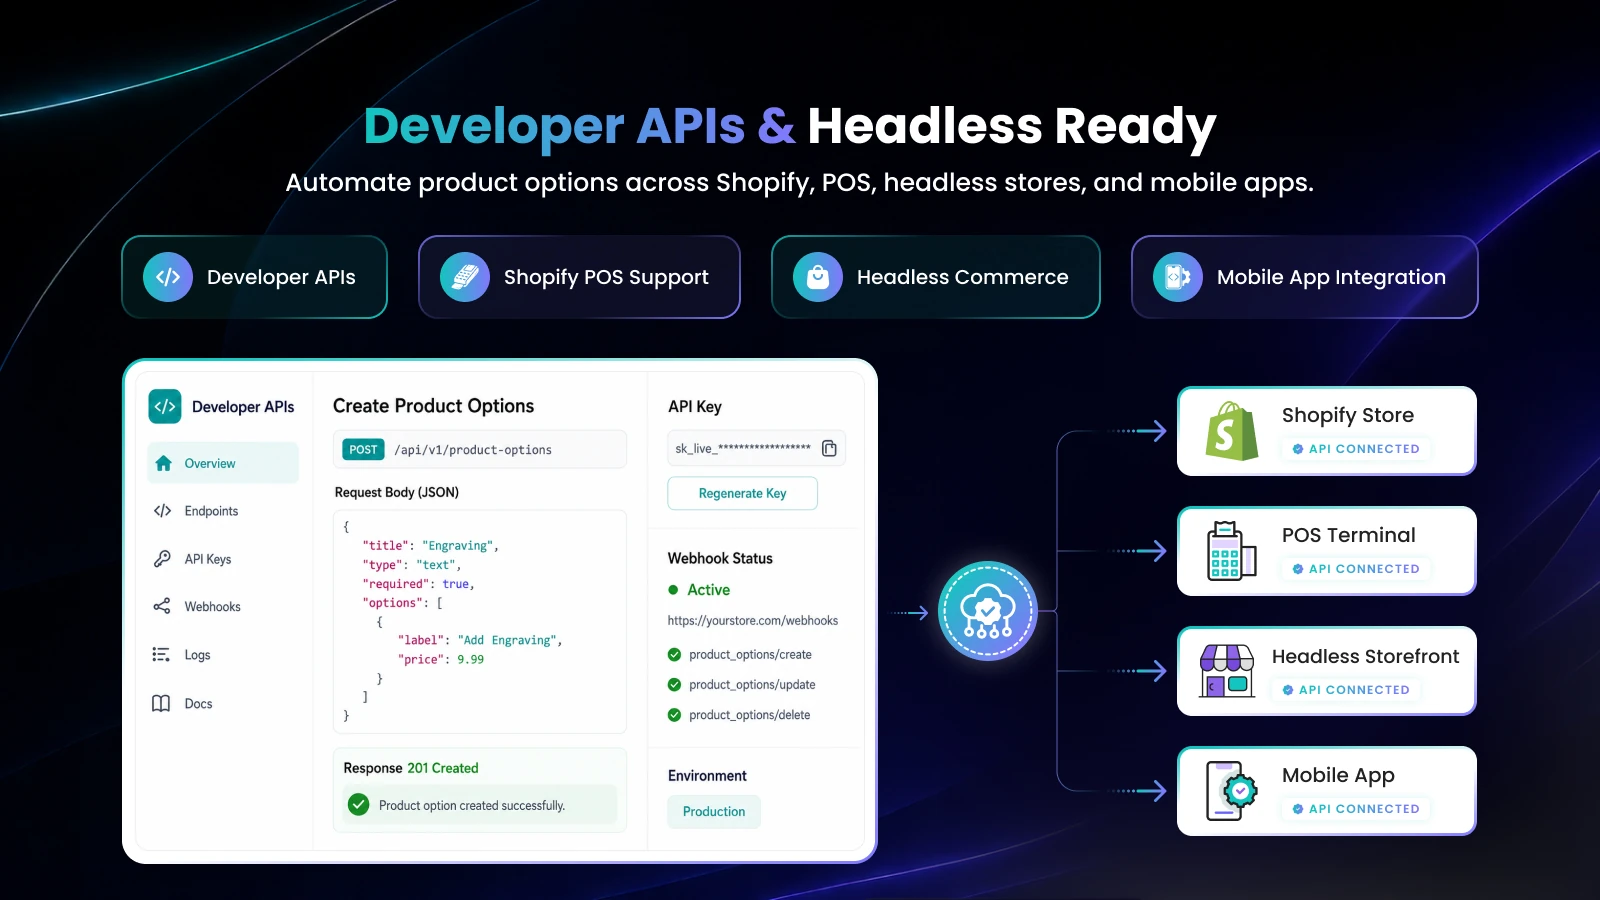This screenshot has height=900, width=1600.
Task: Click the sk_live API key field
Action: pos(756,448)
